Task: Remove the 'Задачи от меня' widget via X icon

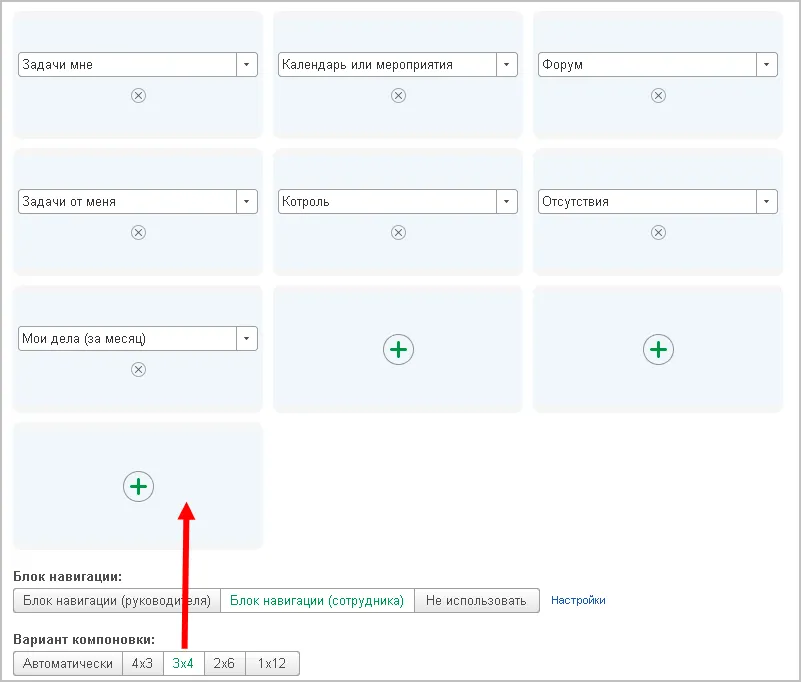Action: click(x=138, y=232)
